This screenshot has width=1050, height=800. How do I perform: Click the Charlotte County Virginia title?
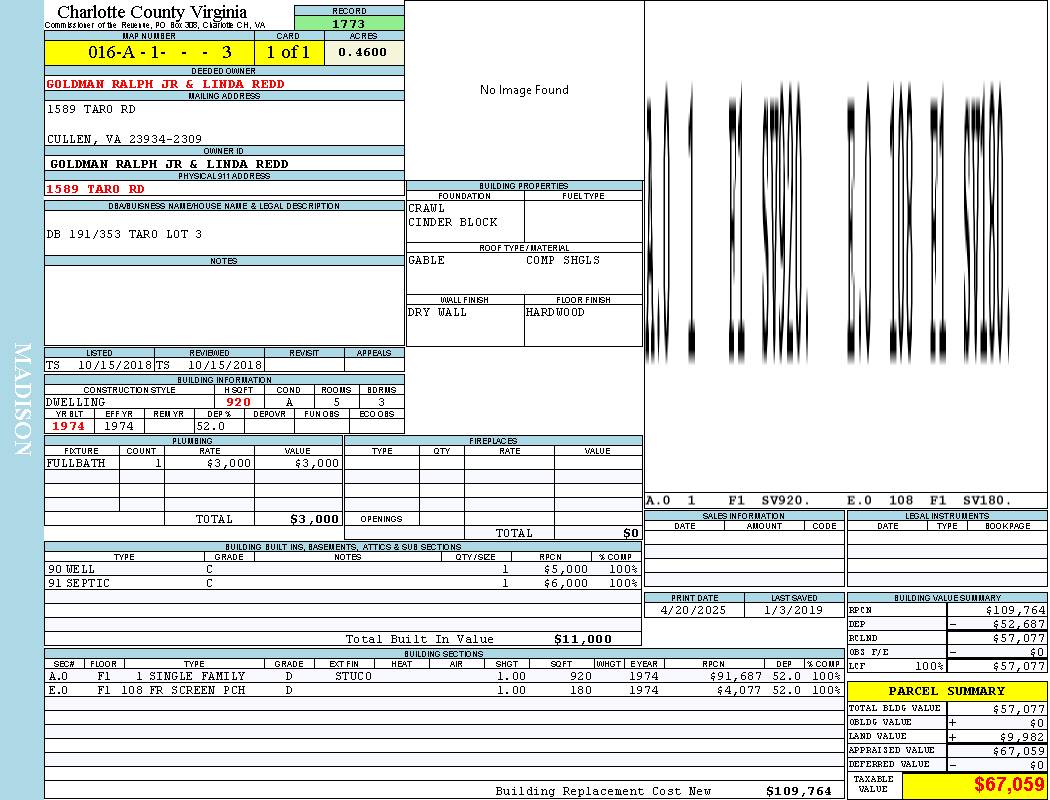point(152,12)
